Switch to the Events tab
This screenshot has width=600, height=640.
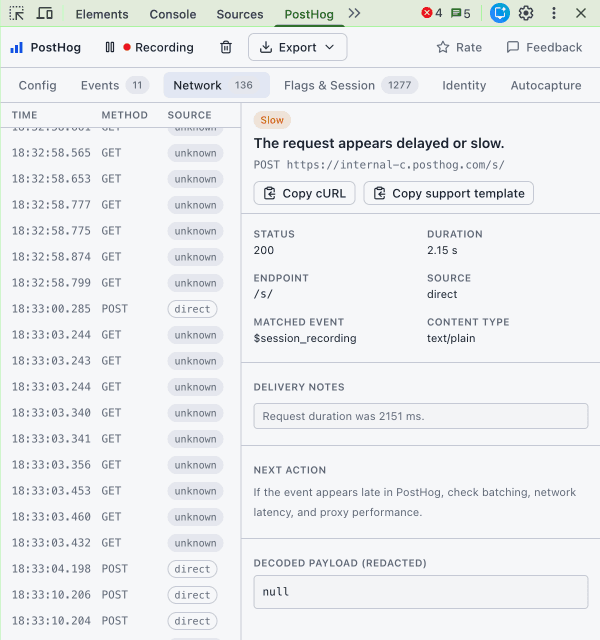pos(115,85)
